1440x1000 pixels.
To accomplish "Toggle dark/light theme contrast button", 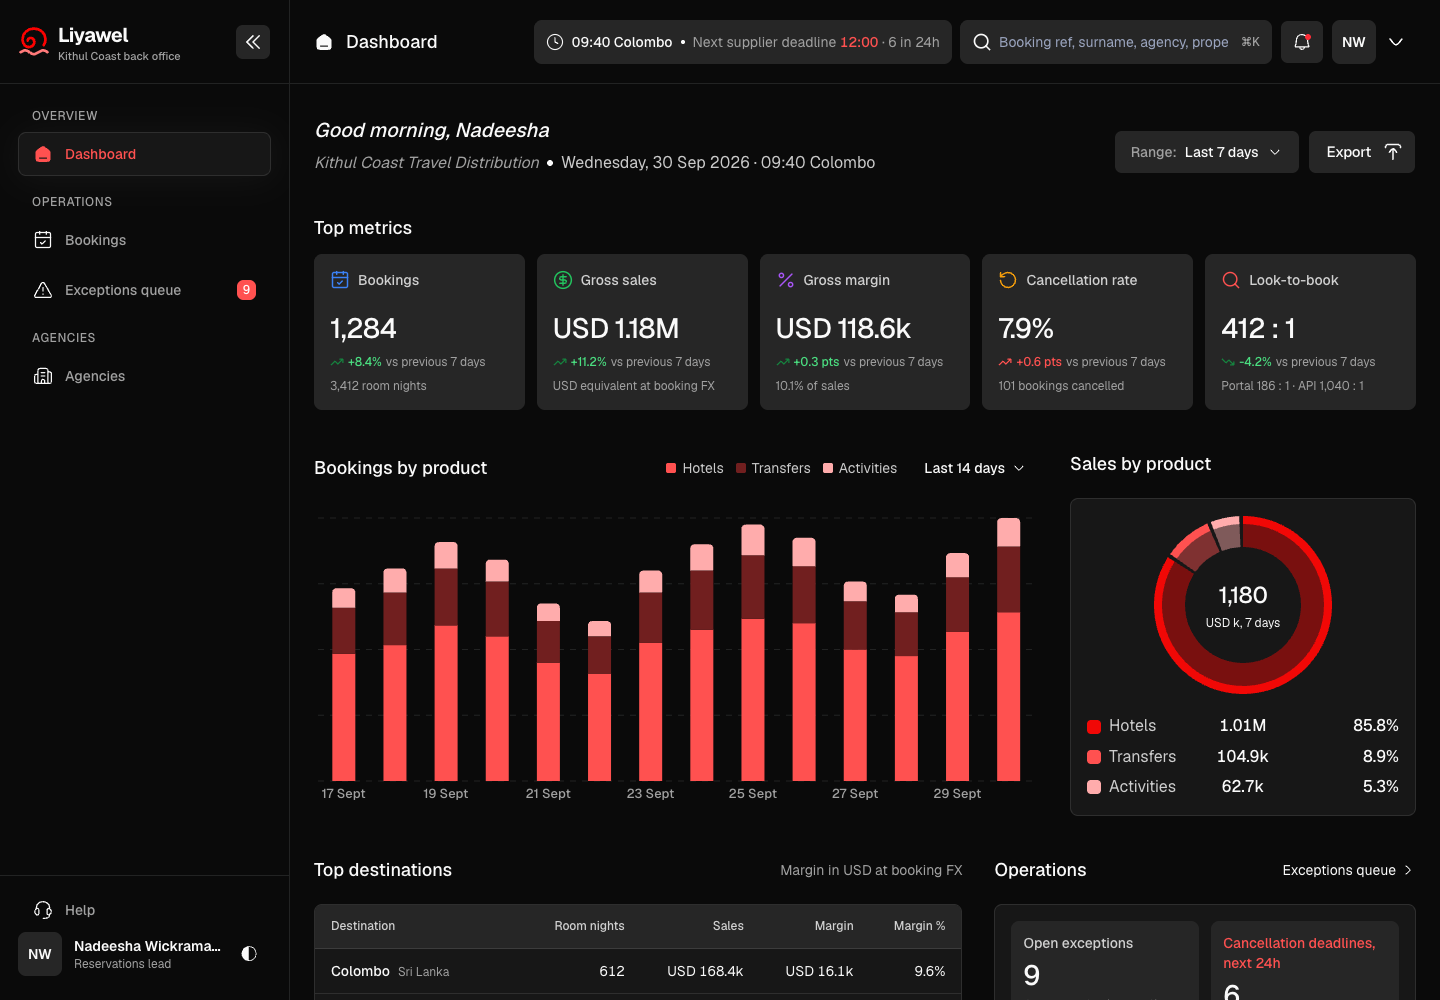I will tap(249, 954).
